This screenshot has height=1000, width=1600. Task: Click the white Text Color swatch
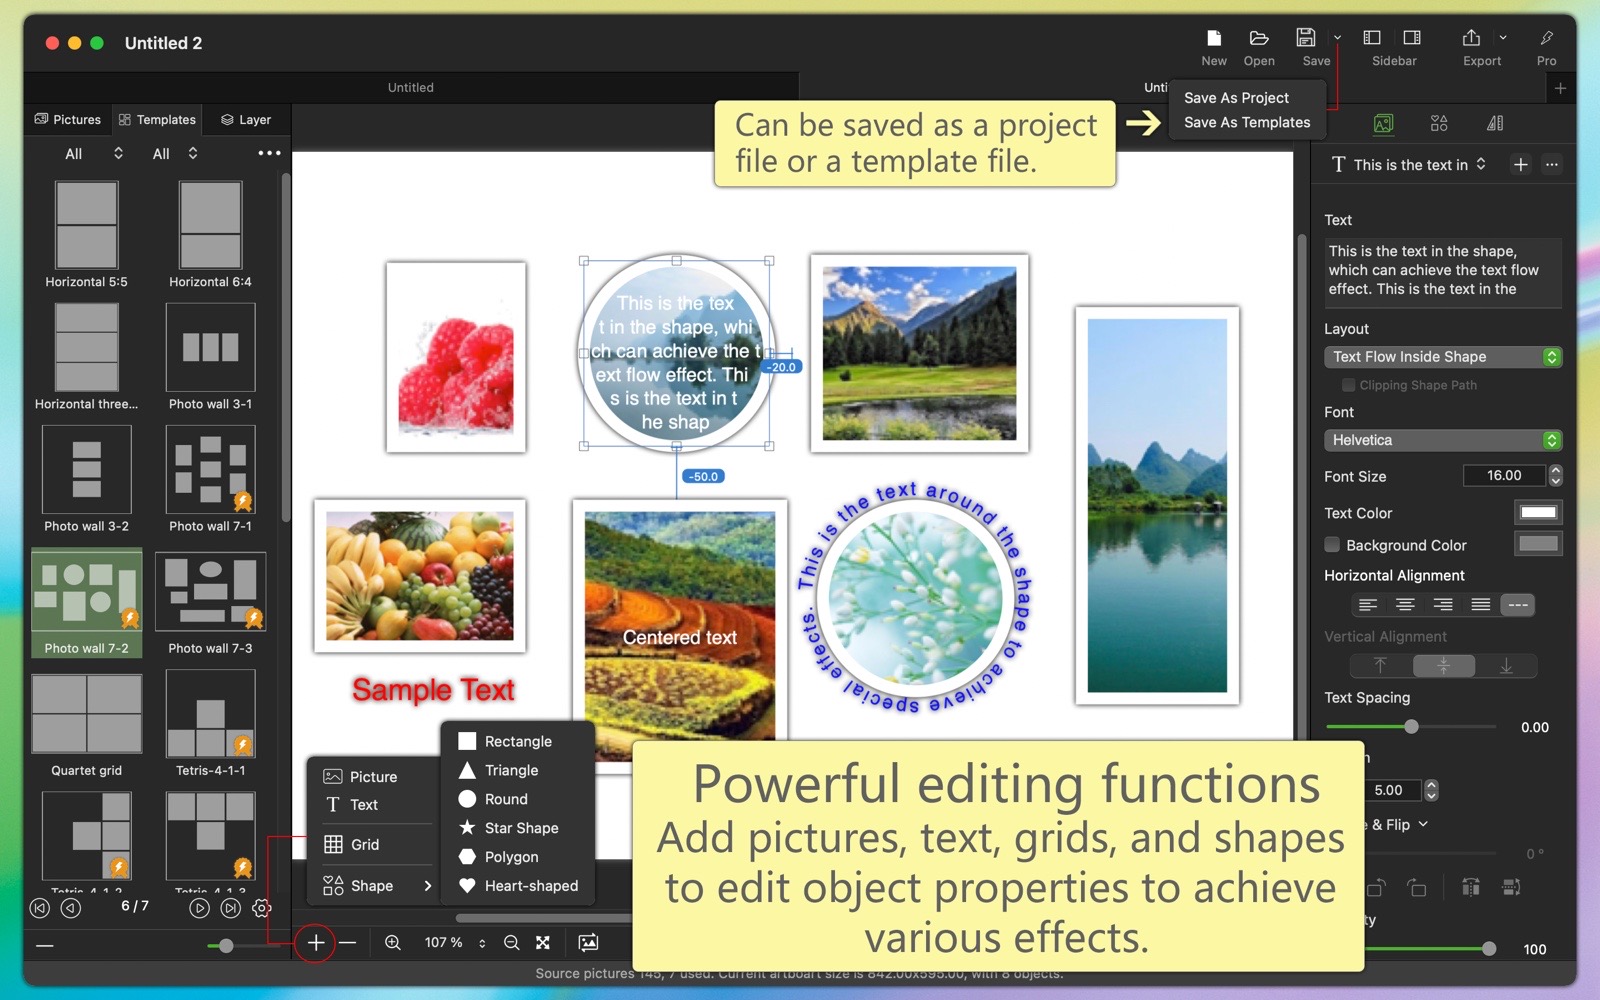coord(1537,513)
